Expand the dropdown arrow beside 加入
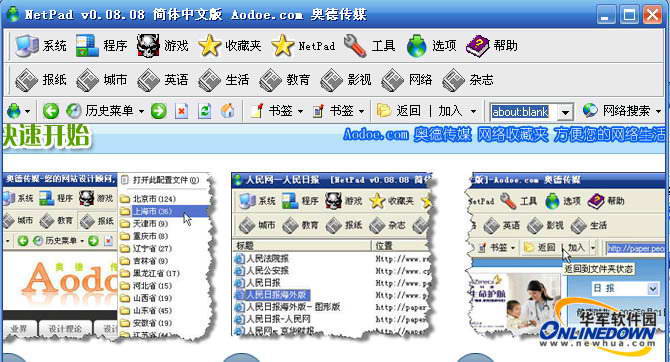 pyautogui.click(x=473, y=112)
